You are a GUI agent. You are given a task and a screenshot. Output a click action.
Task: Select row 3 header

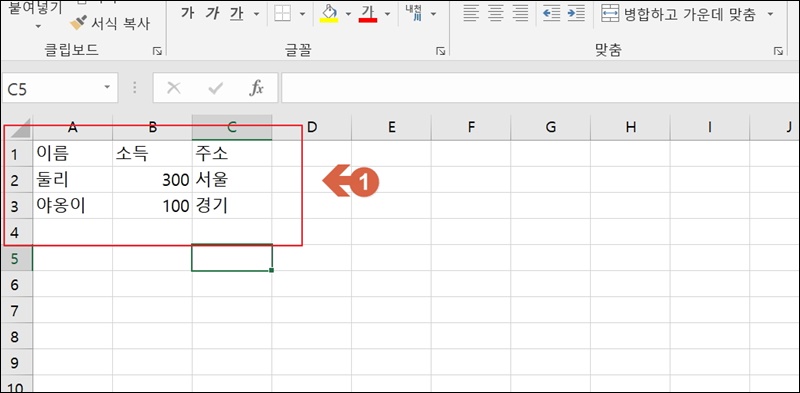click(x=16, y=206)
